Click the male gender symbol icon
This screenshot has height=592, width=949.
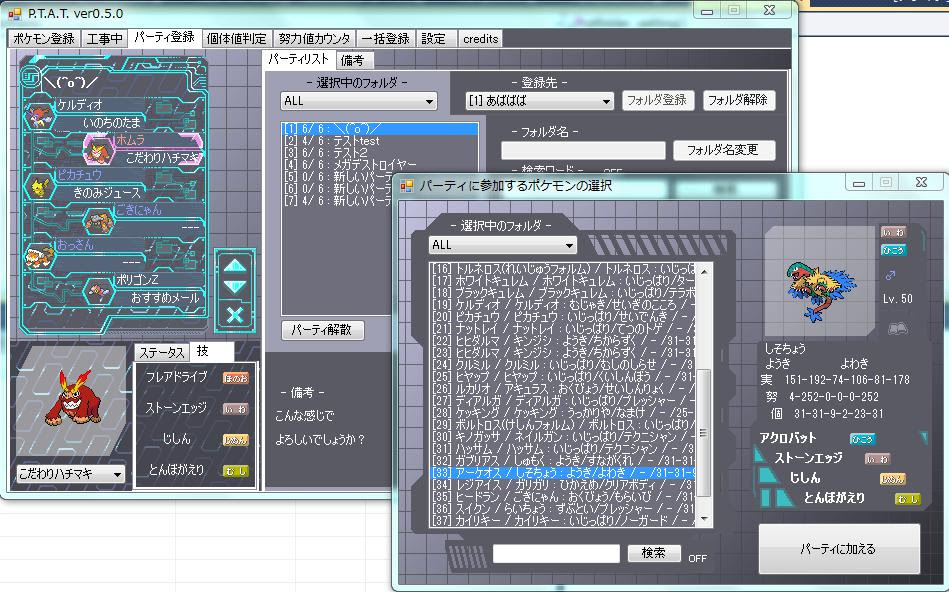[x=890, y=275]
